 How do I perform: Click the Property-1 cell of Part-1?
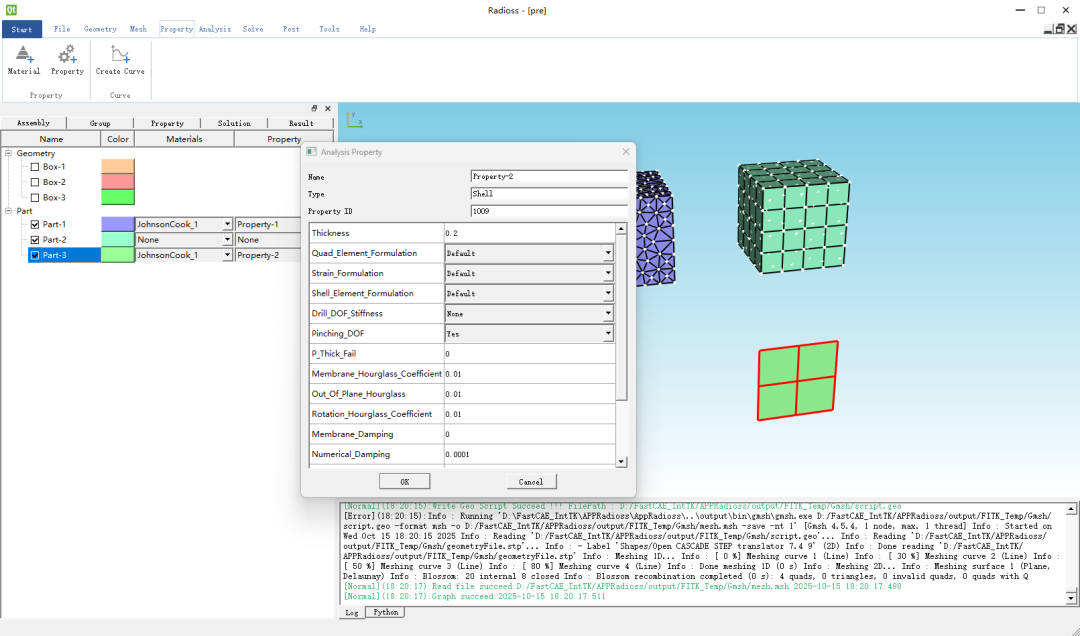[x=269, y=225]
